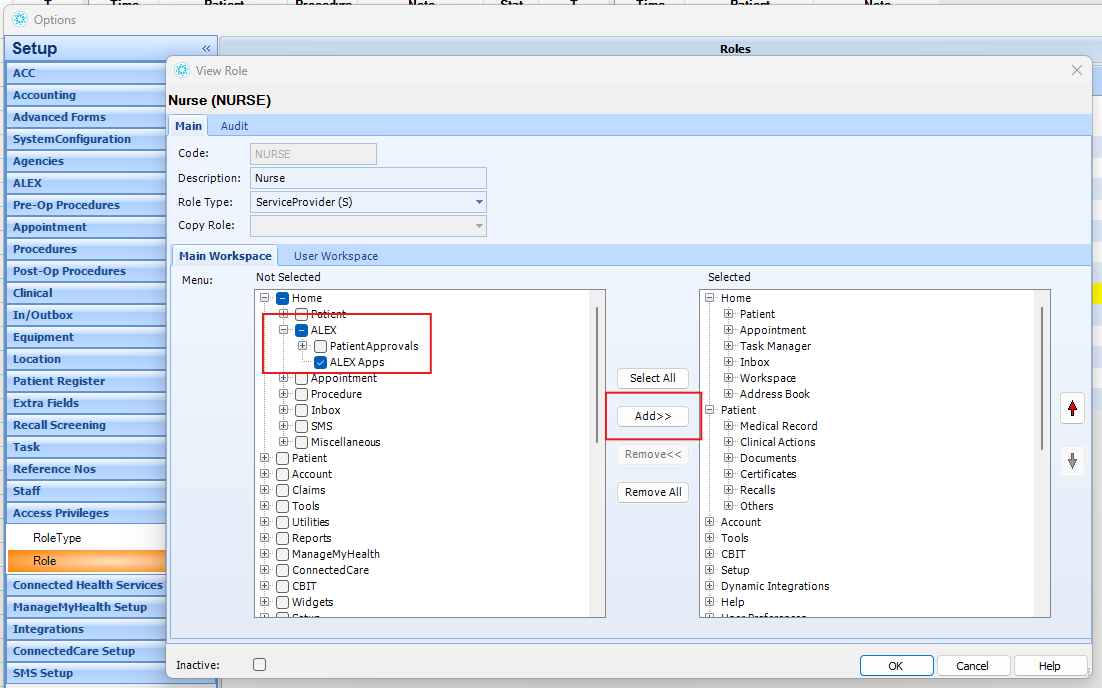Tick the ALEX checkbox in Not Selected

pos(302,330)
